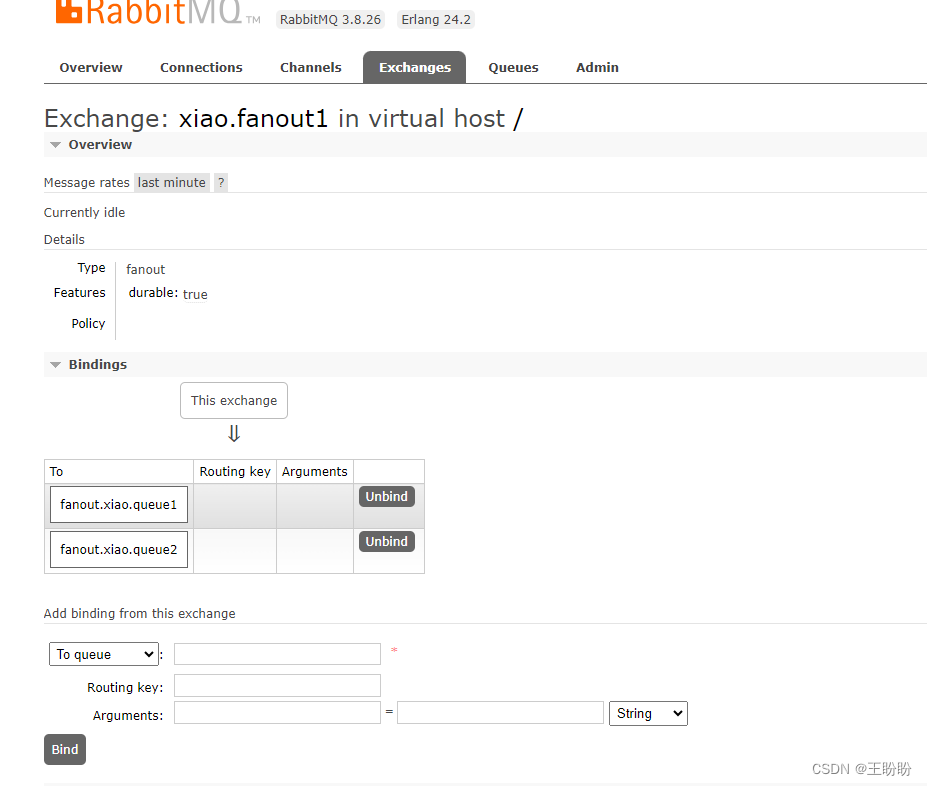The image size is (927, 786).
Task: Change the last minute message rate range
Action: tap(171, 183)
